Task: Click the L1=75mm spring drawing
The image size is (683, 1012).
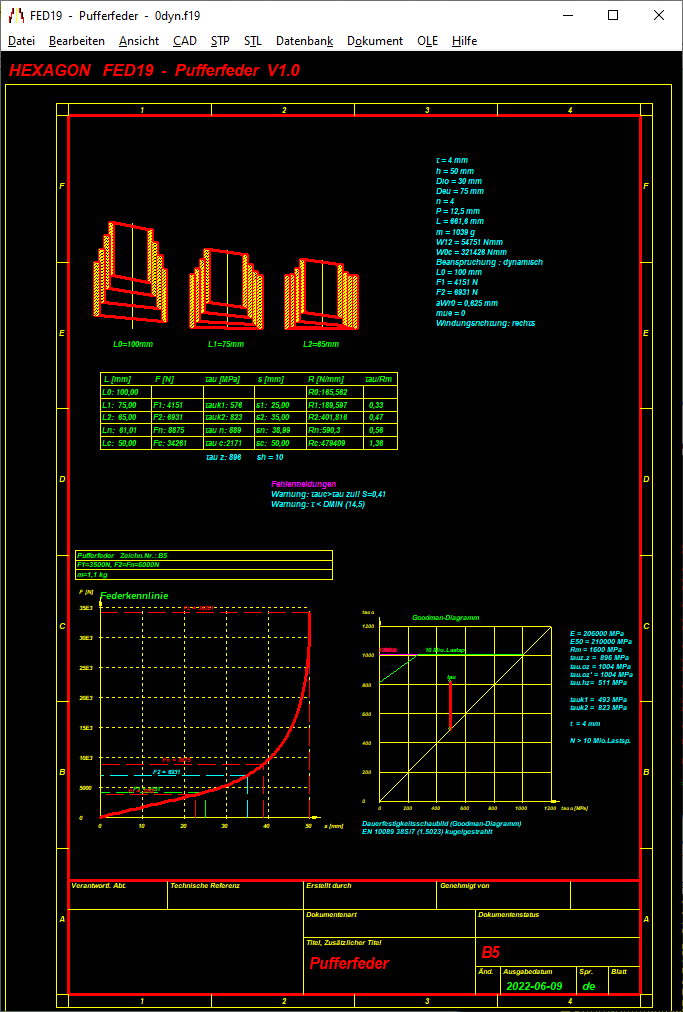Action: tap(227, 290)
